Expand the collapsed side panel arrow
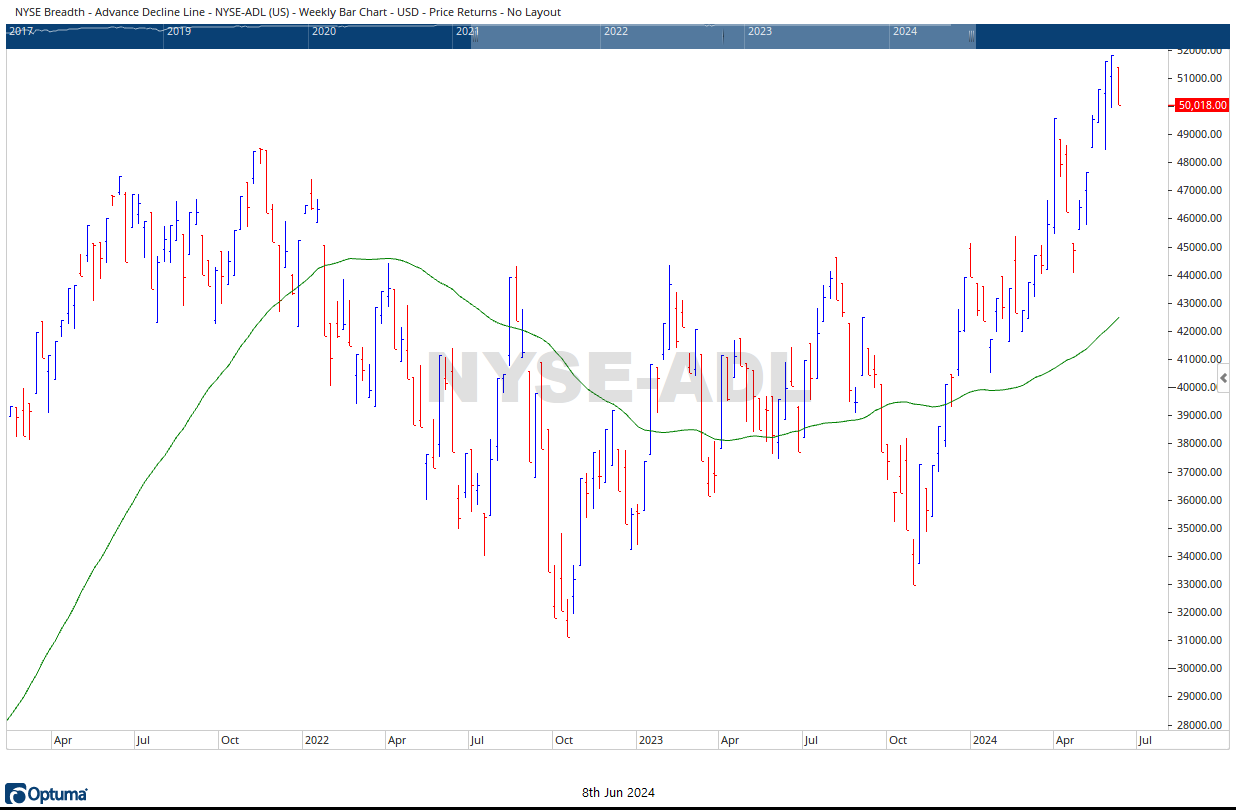1236x810 pixels. pyautogui.click(x=1225, y=378)
